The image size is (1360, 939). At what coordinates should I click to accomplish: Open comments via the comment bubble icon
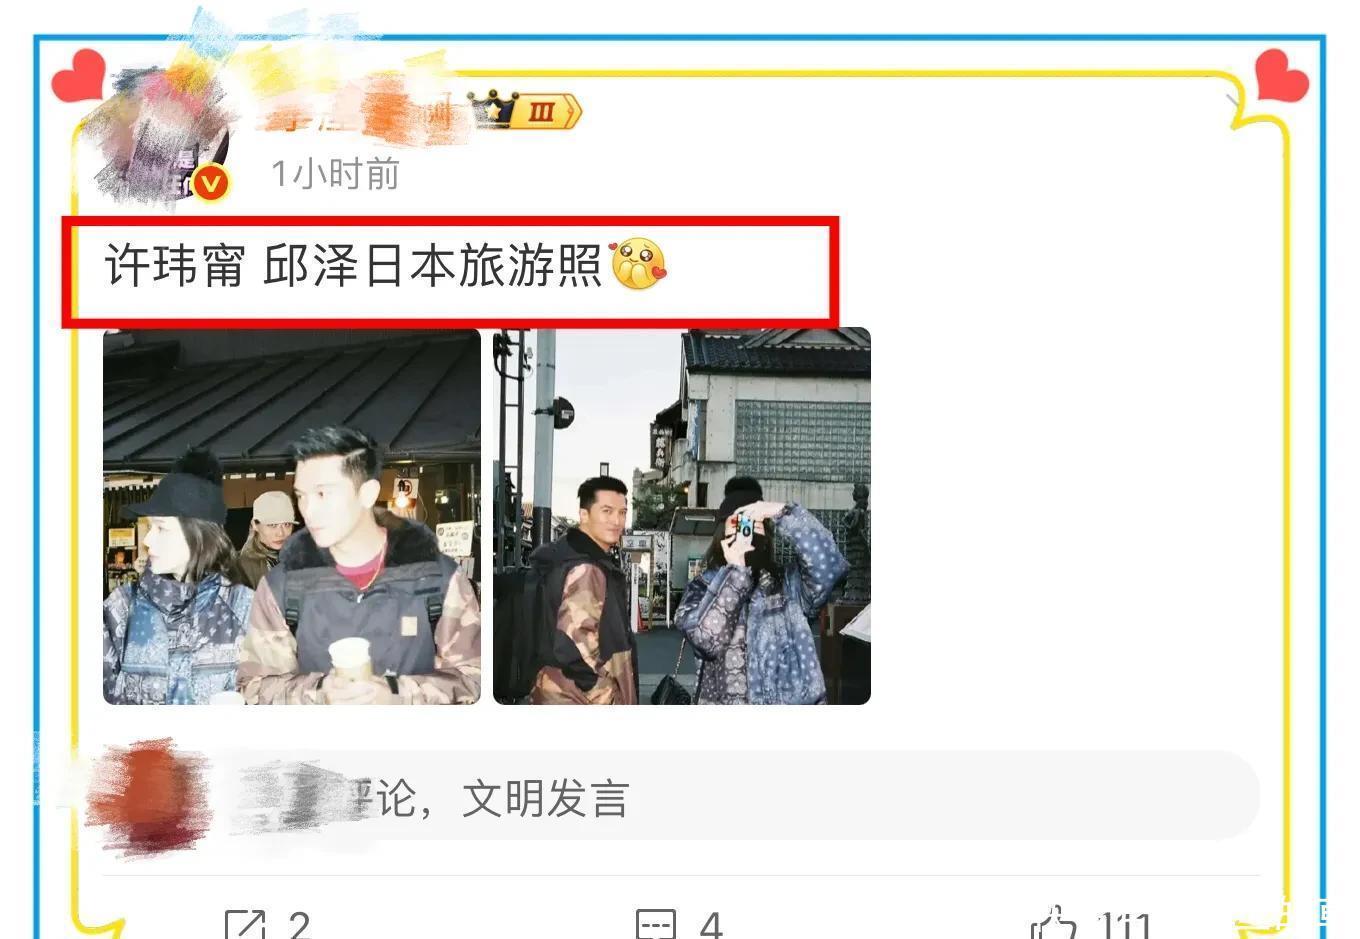[655, 924]
